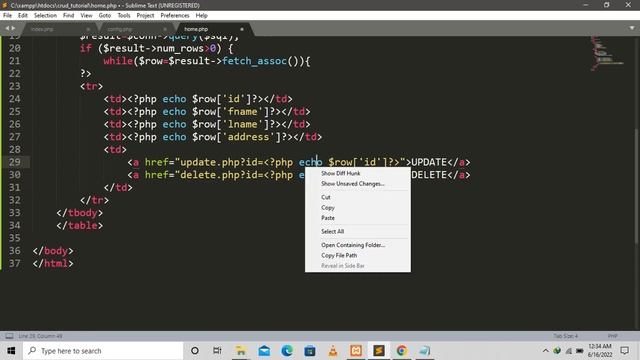This screenshot has width=640, height=360.
Task: Launch Microsoft Edge from taskbar
Action: (287, 351)
